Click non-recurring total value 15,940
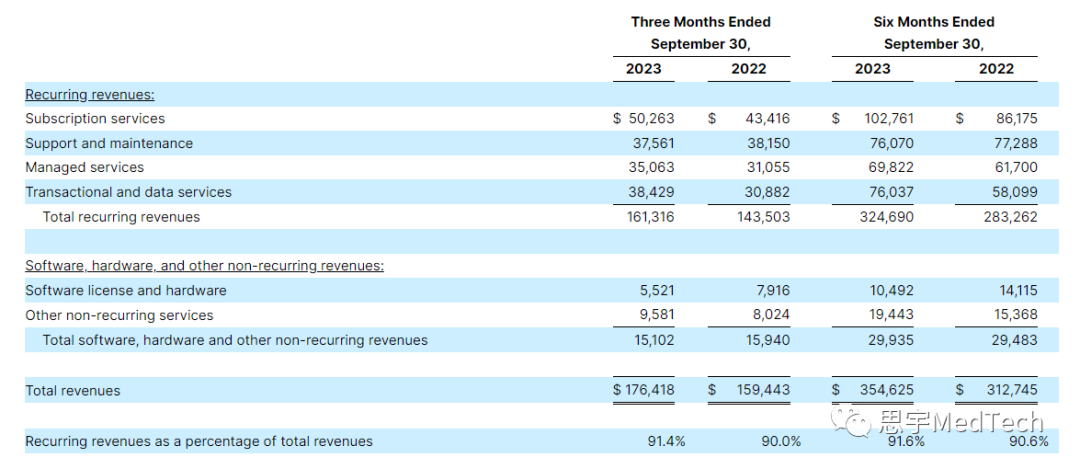The width and height of the screenshot is (1080, 469). pyautogui.click(x=767, y=340)
